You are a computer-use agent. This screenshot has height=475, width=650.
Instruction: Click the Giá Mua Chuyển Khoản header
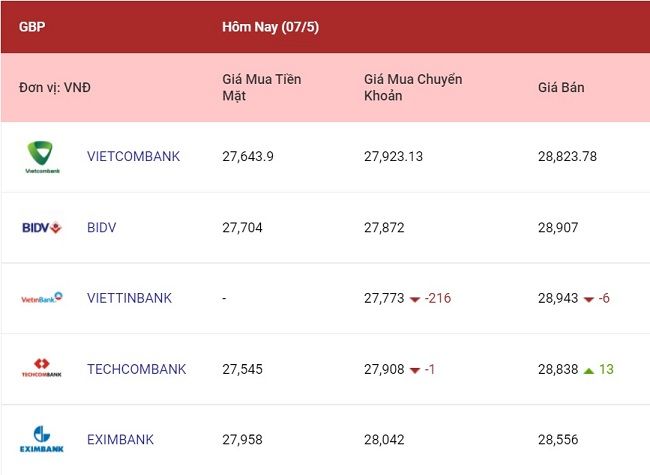pos(413,87)
